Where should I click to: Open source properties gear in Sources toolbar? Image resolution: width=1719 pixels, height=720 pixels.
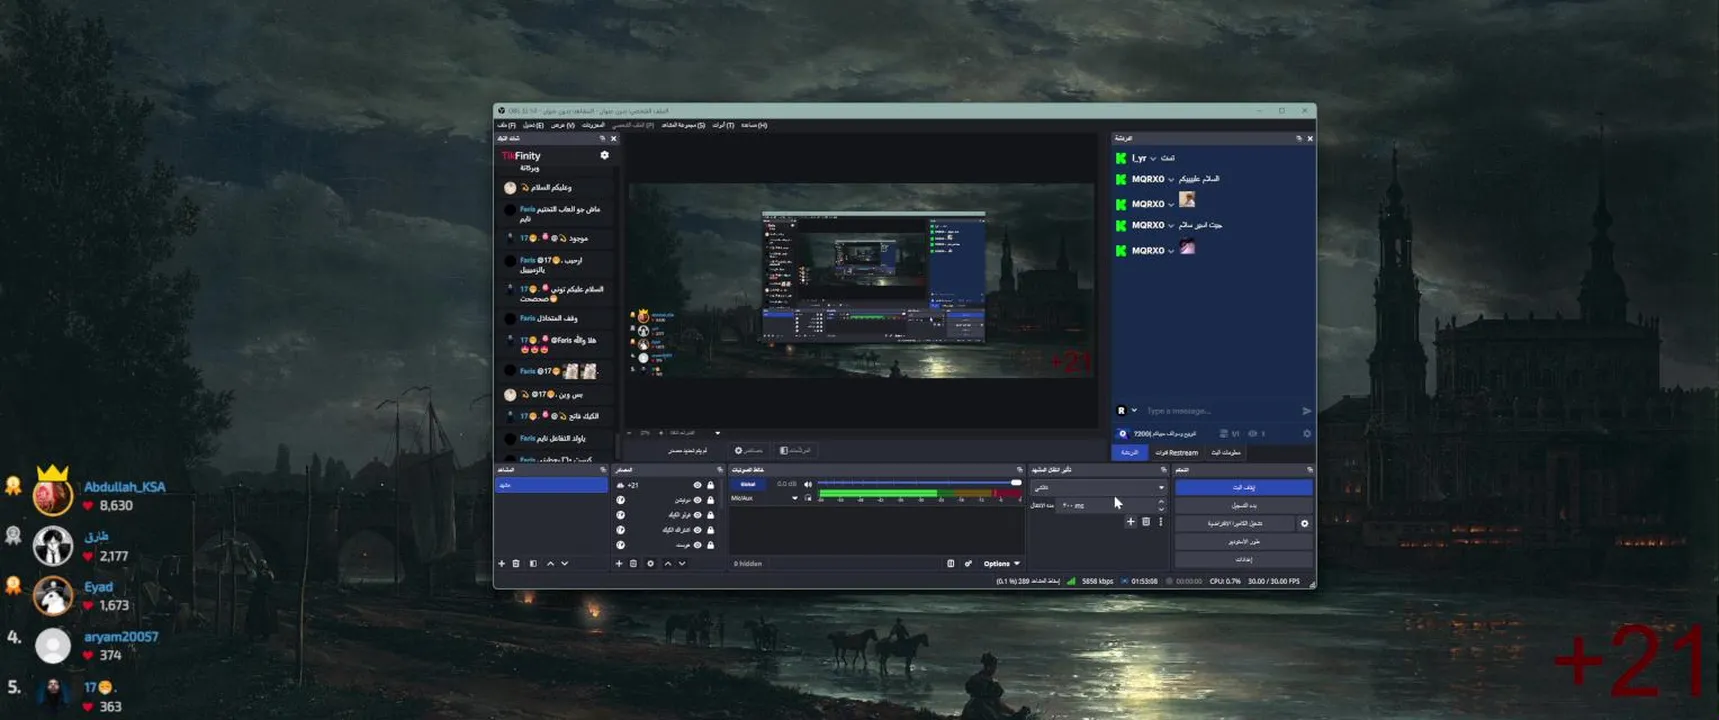pyautogui.click(x=650, y=564)
